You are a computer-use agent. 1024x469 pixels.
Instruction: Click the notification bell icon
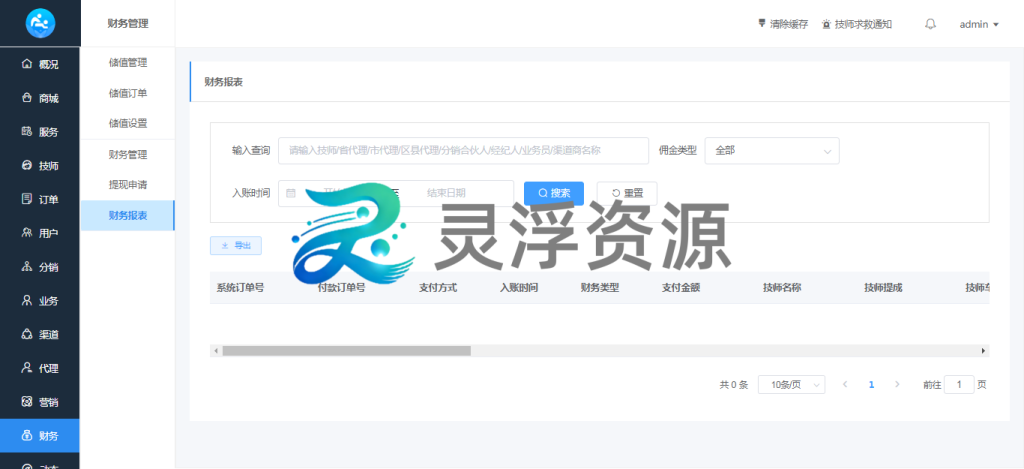tap(931, 24)
